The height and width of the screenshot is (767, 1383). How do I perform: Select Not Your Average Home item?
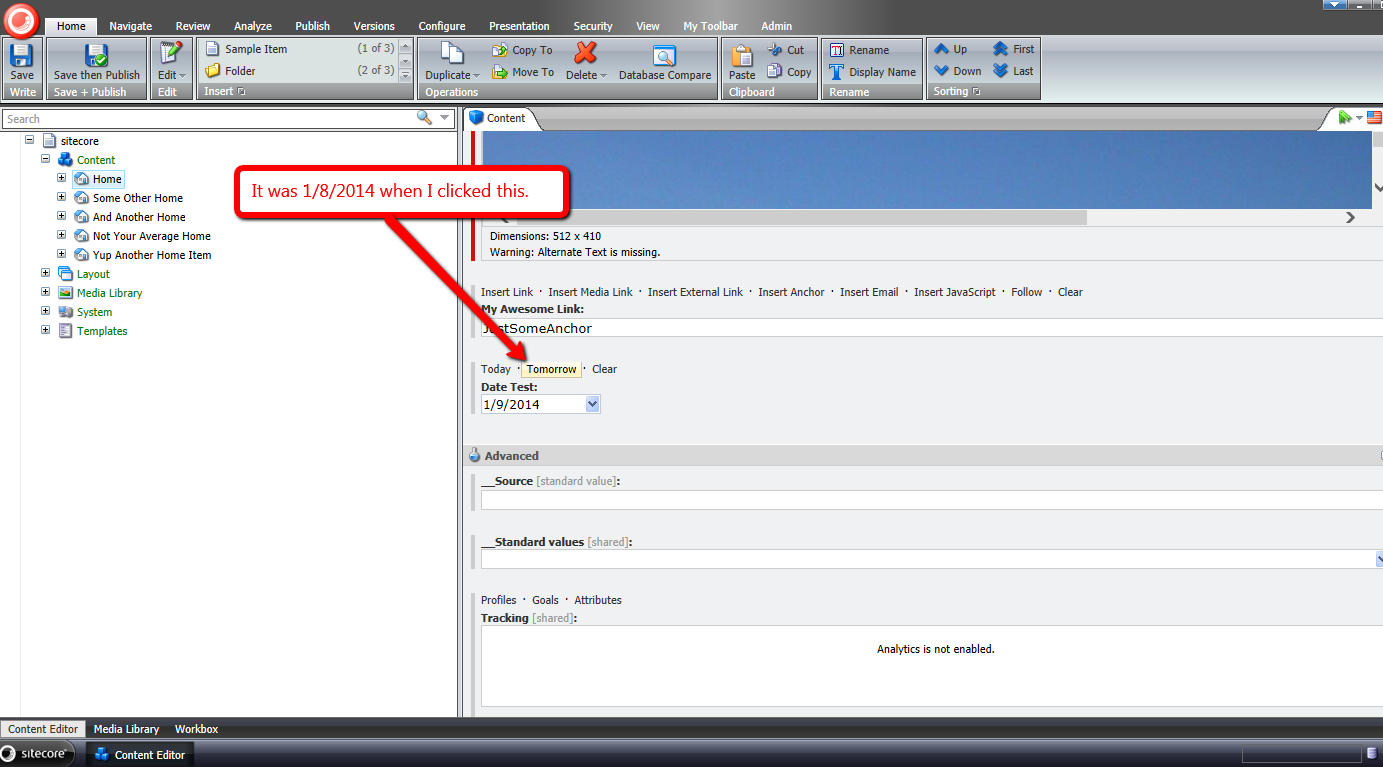pos(151,236)
